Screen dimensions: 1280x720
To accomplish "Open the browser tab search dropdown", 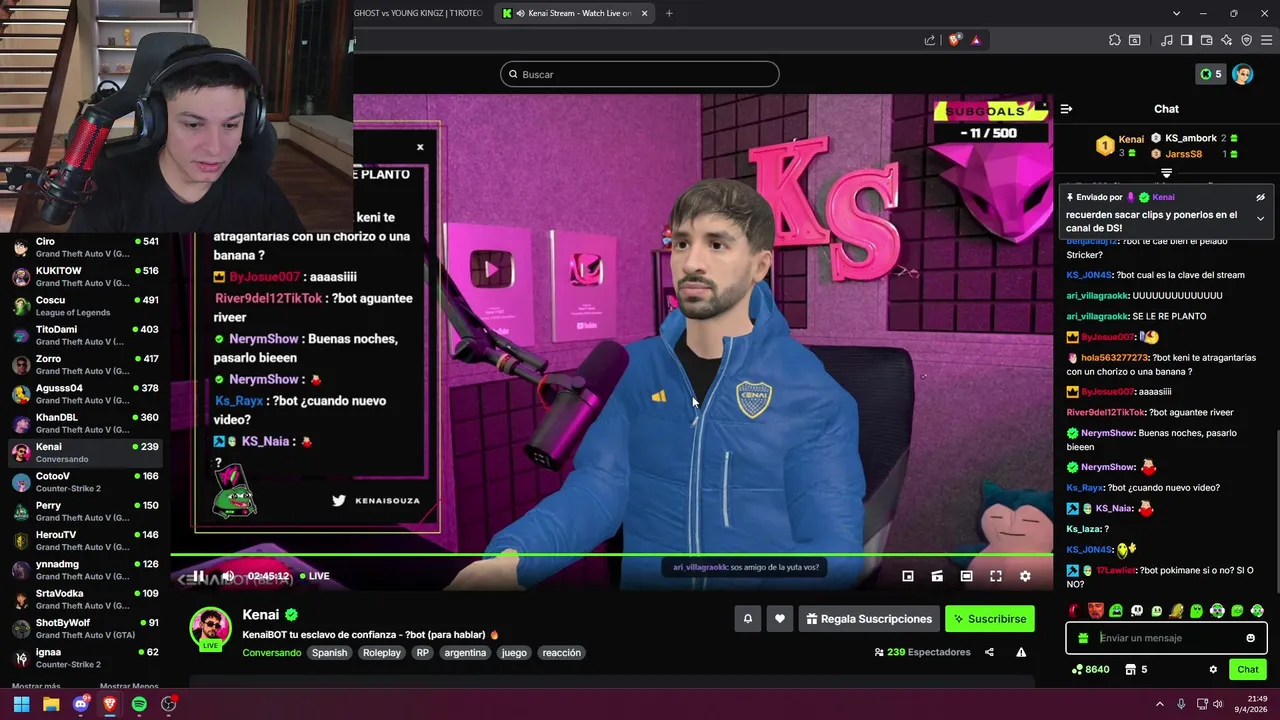I will pyautogui.click(x=1177, y=13).
